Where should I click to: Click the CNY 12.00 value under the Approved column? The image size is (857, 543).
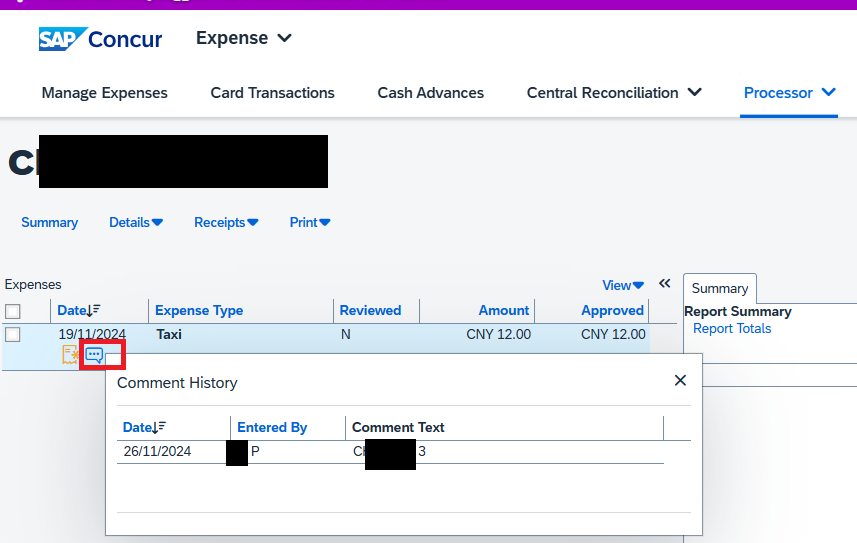click(x=613, y=334)
